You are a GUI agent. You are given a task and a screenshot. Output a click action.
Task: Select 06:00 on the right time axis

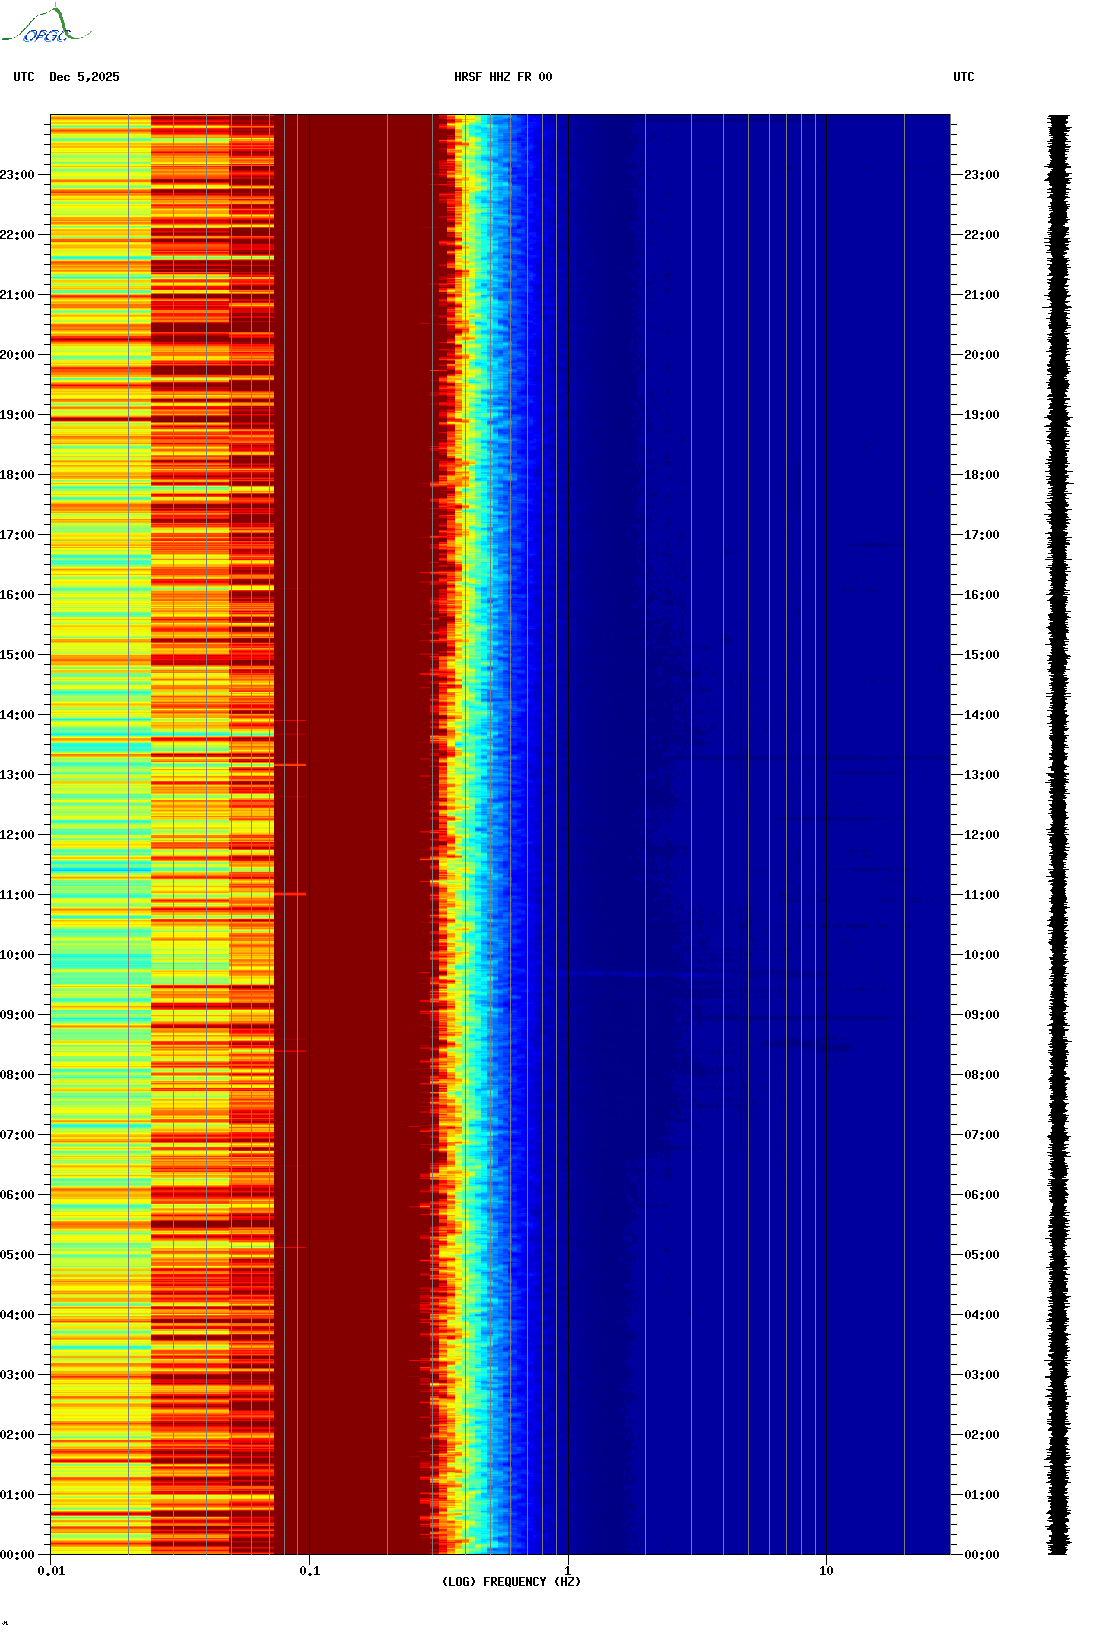(x=981, y=1195)
